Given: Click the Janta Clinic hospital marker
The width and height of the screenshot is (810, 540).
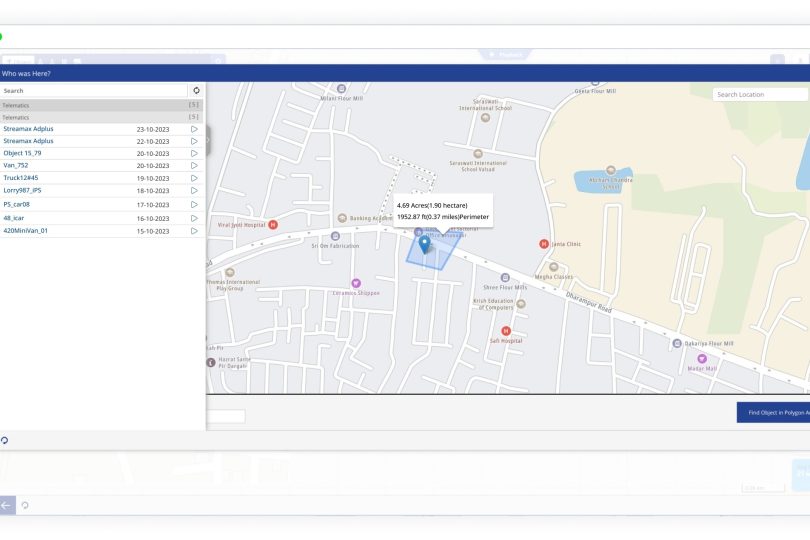Looking at the screenshot, I should [x=544, y=243].
